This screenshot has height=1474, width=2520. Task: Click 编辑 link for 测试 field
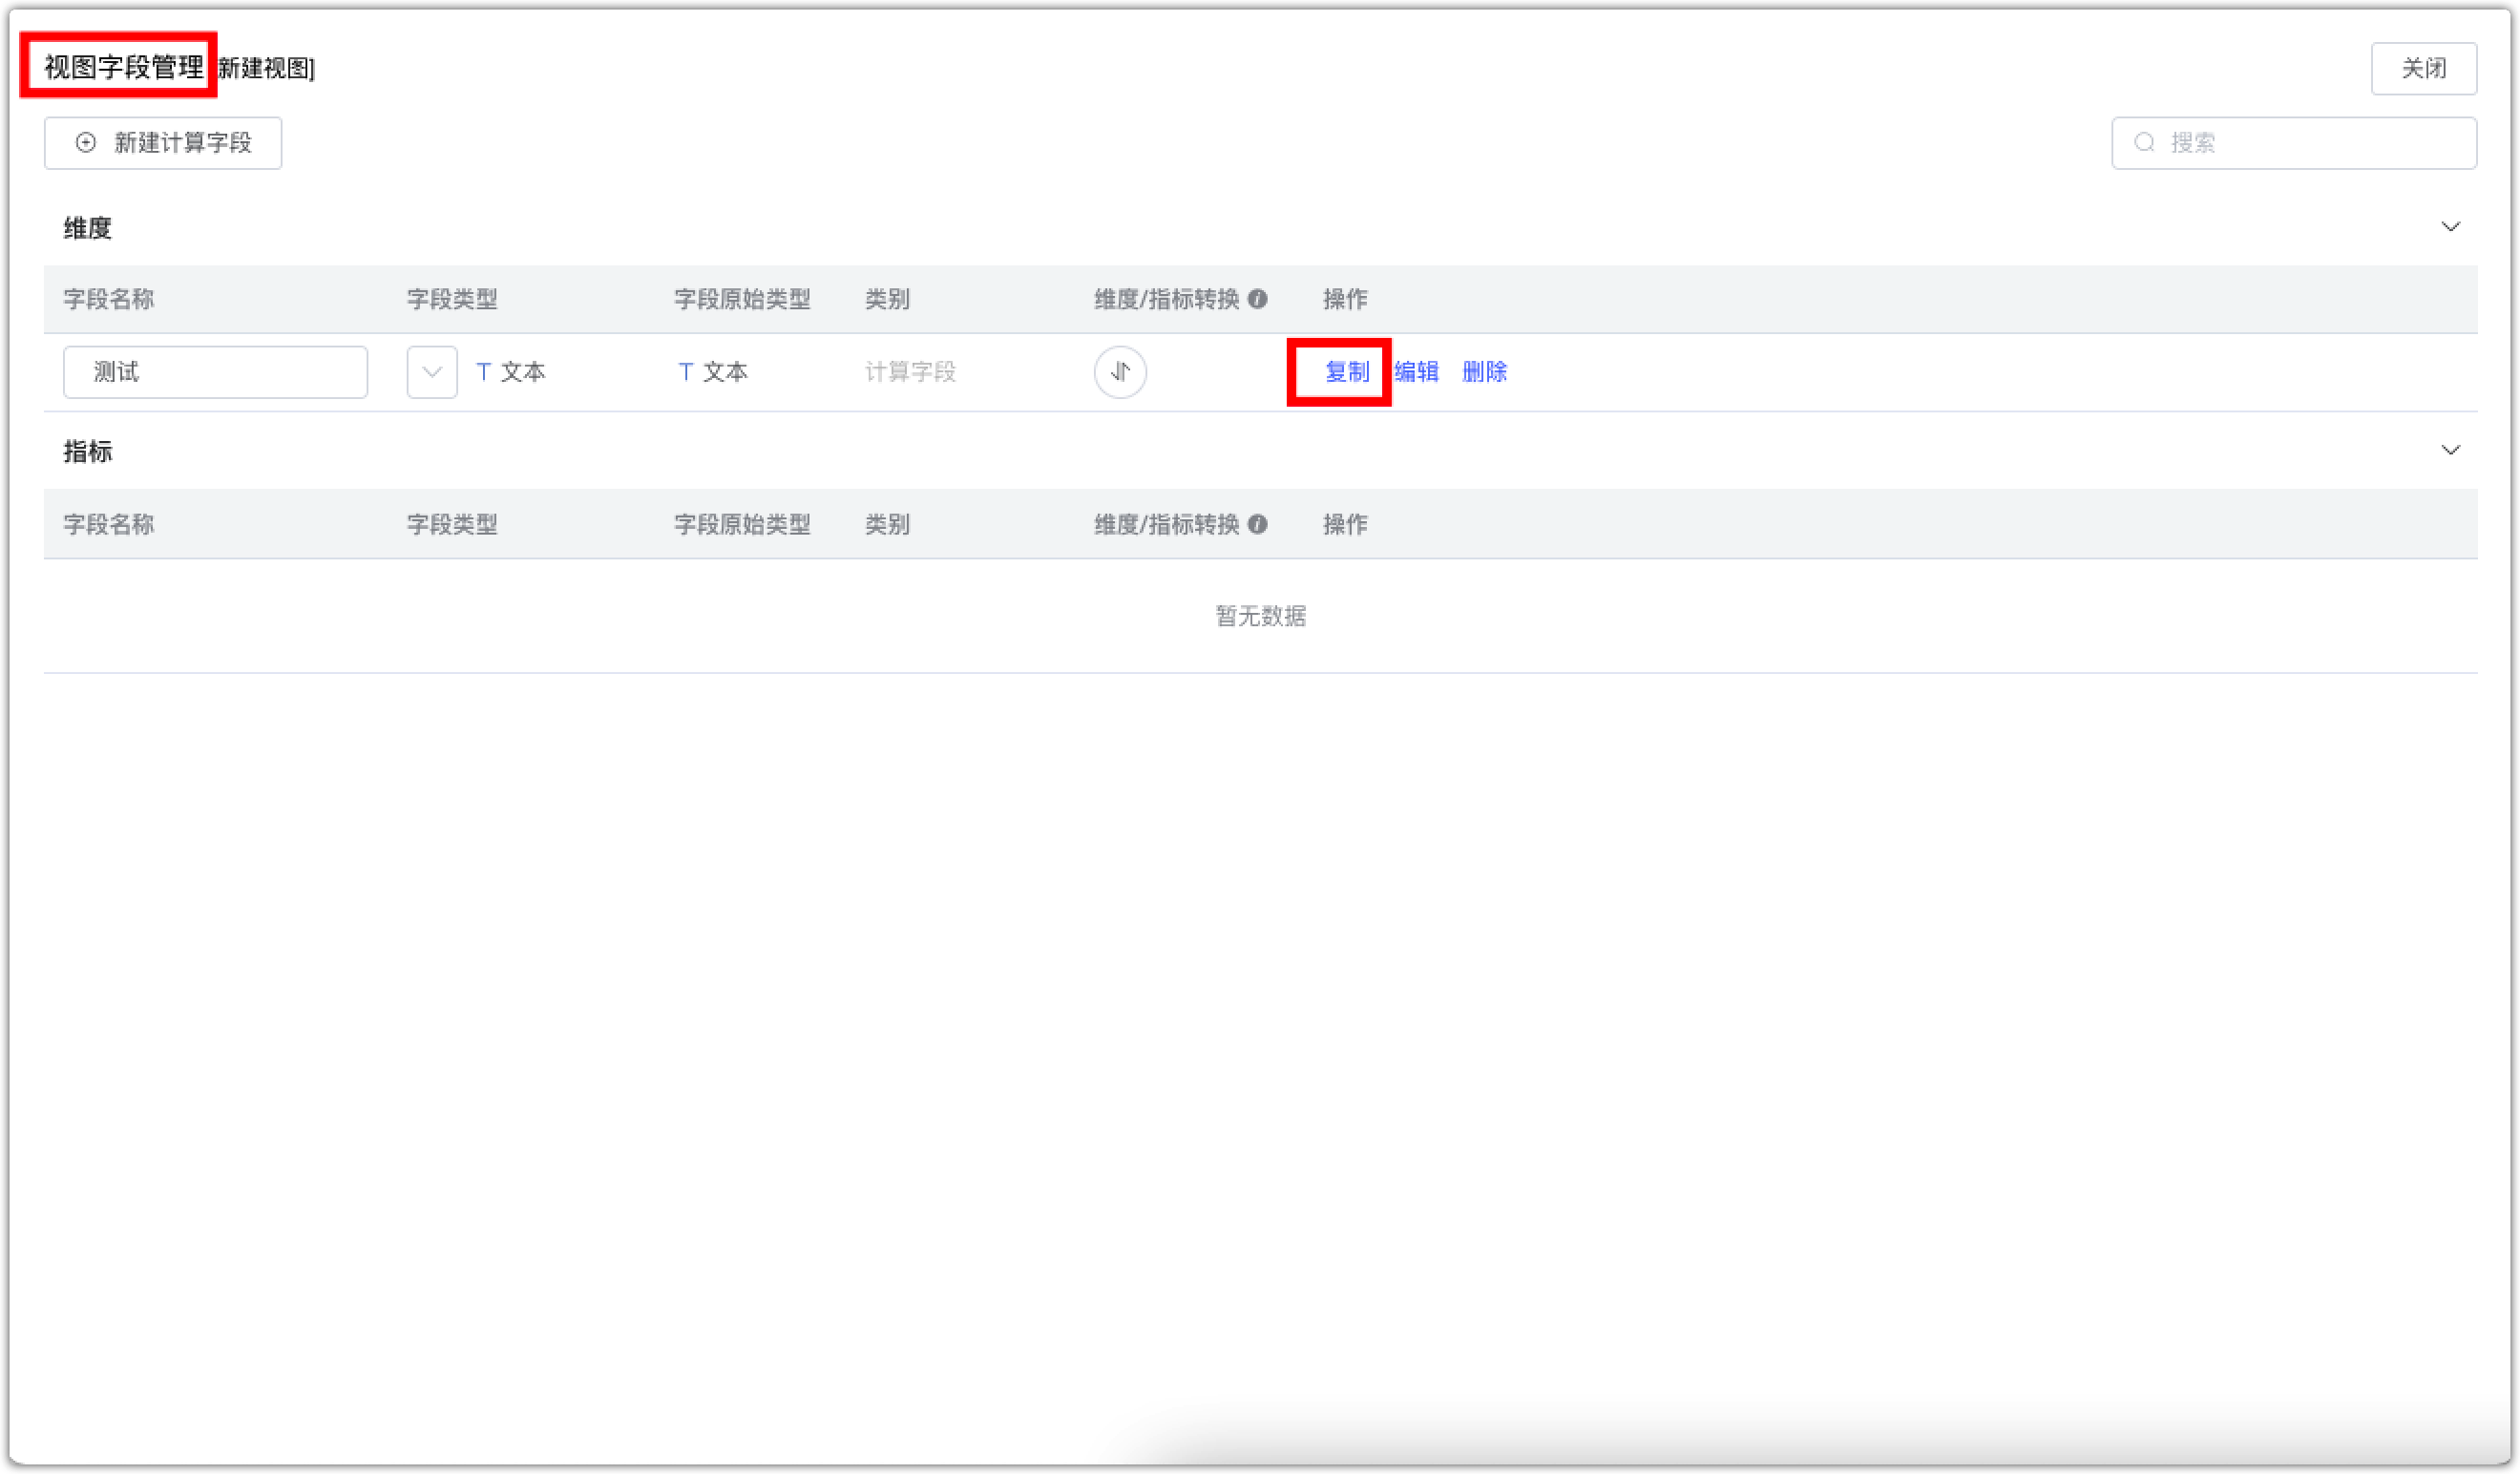(x=1416, y=372)
